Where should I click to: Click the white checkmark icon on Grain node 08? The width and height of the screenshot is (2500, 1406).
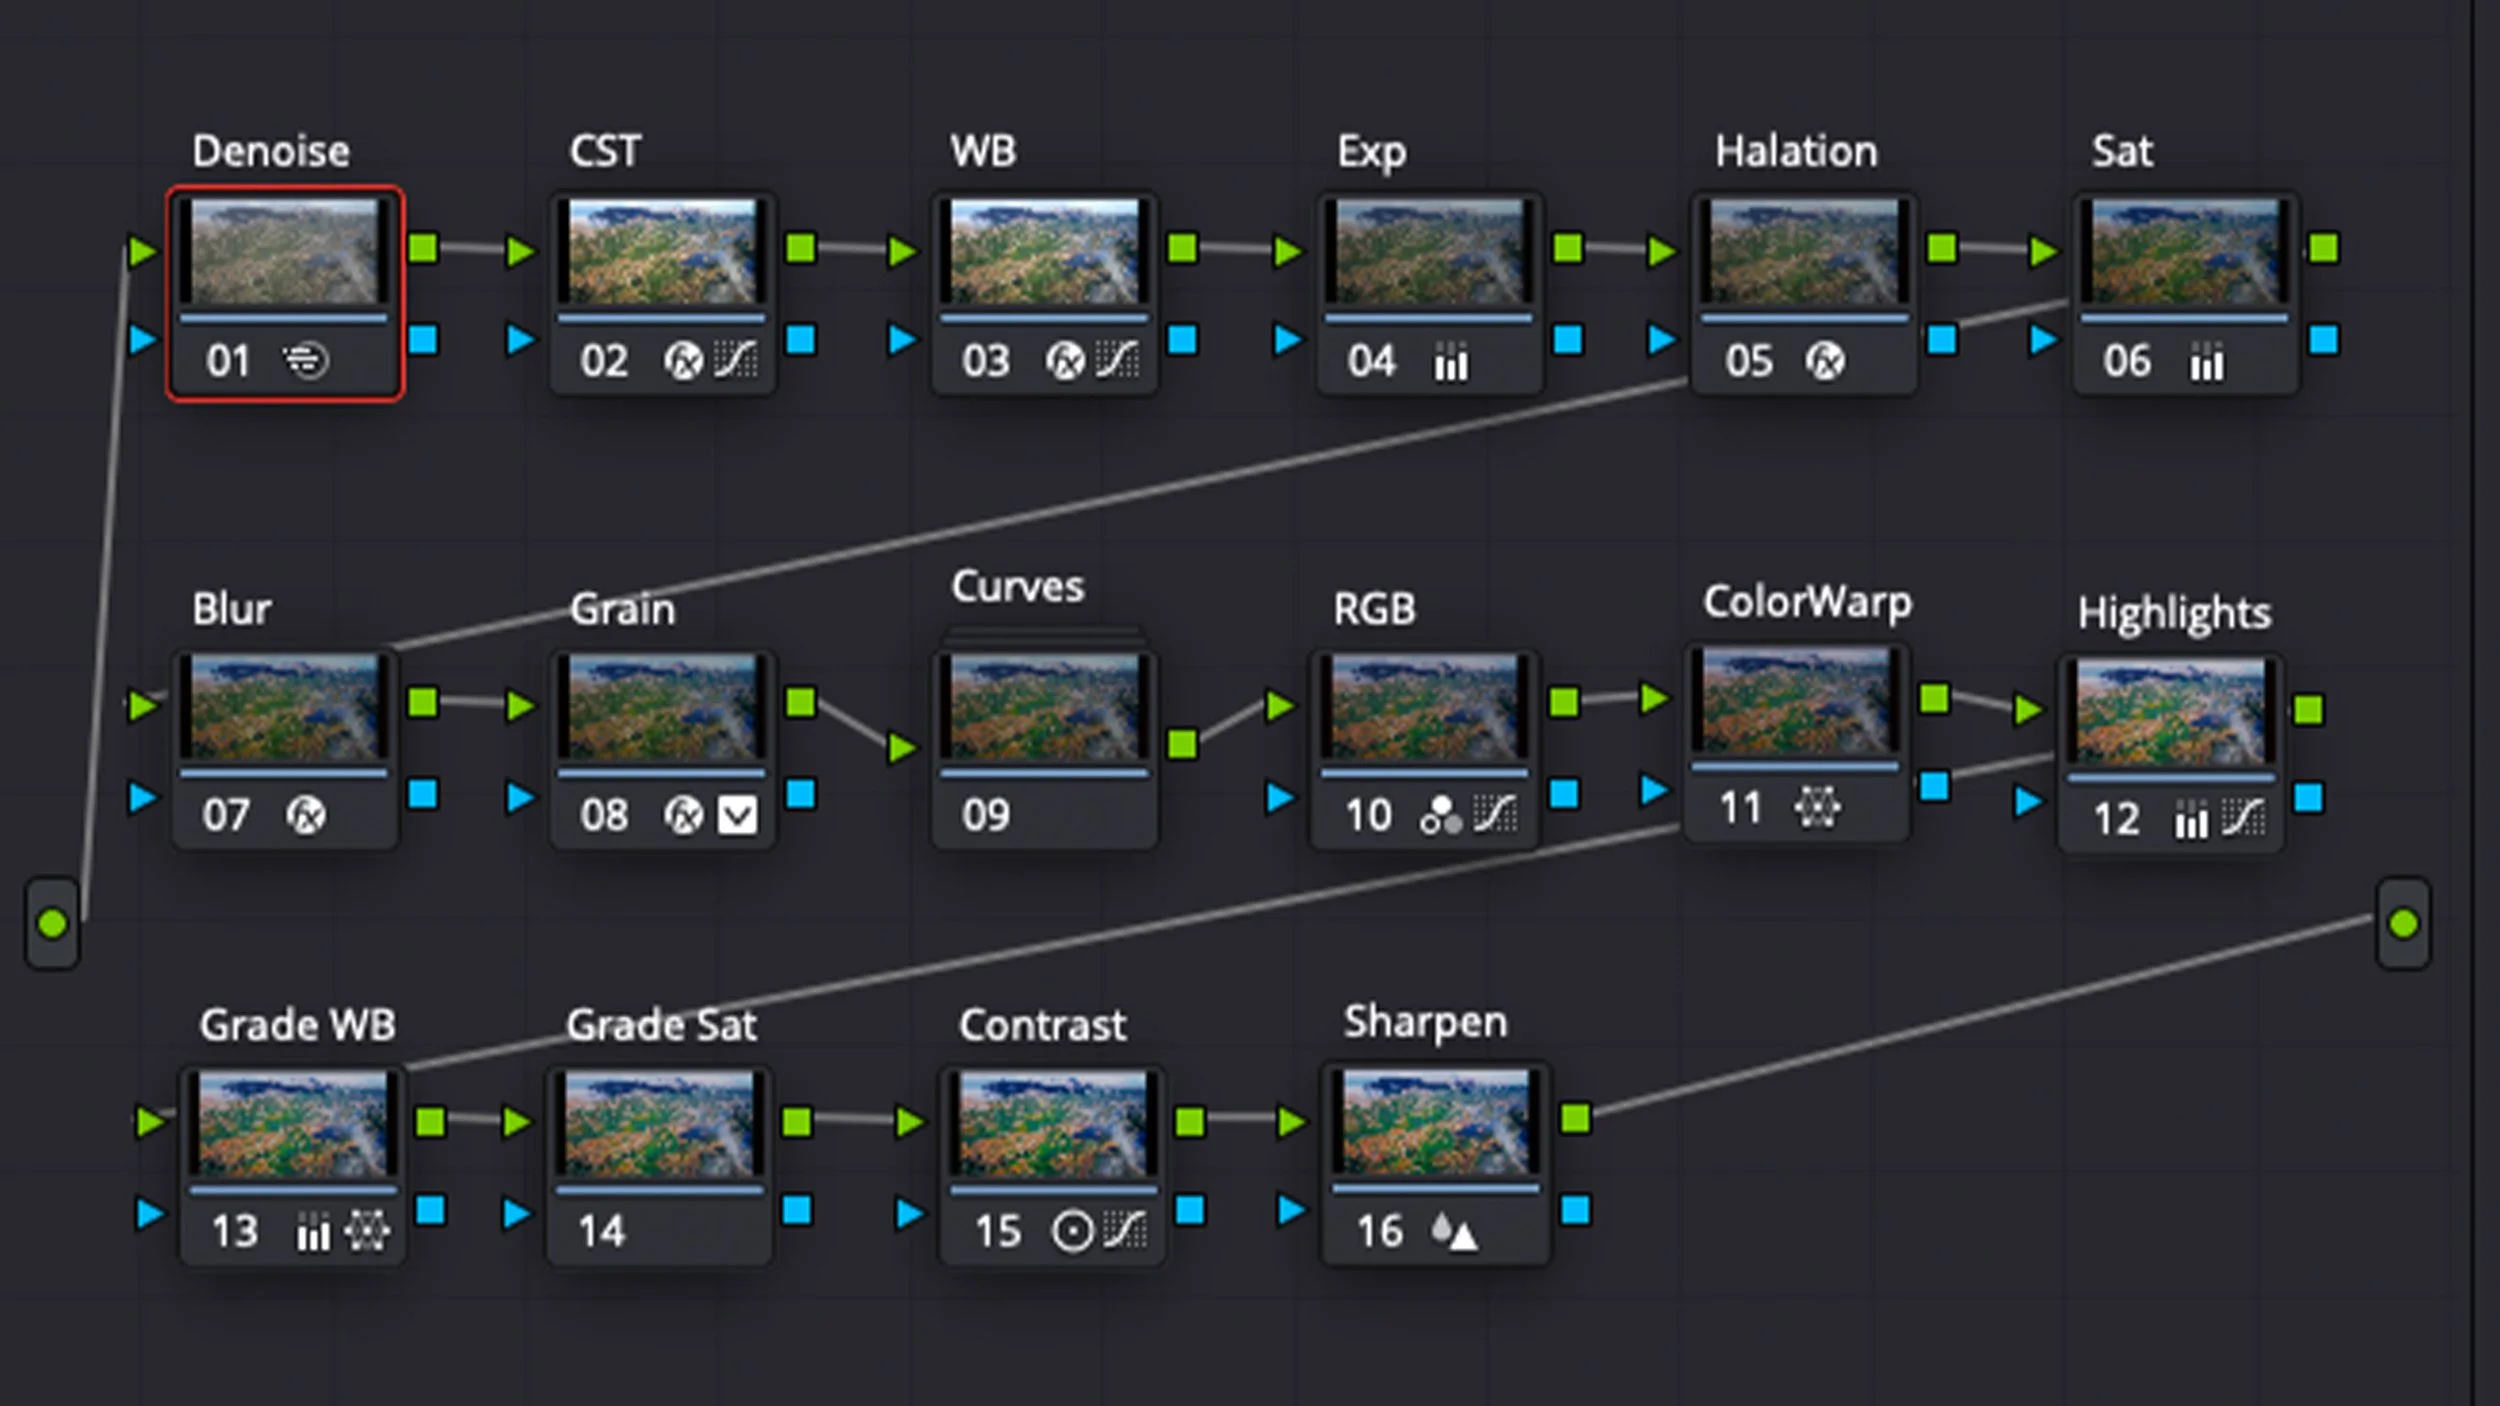pyautogui.click(x=738, y=816)
